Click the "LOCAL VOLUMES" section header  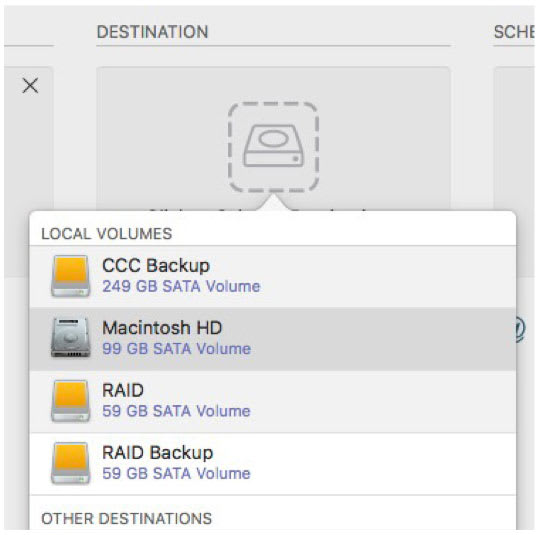(x=107, y=234)
